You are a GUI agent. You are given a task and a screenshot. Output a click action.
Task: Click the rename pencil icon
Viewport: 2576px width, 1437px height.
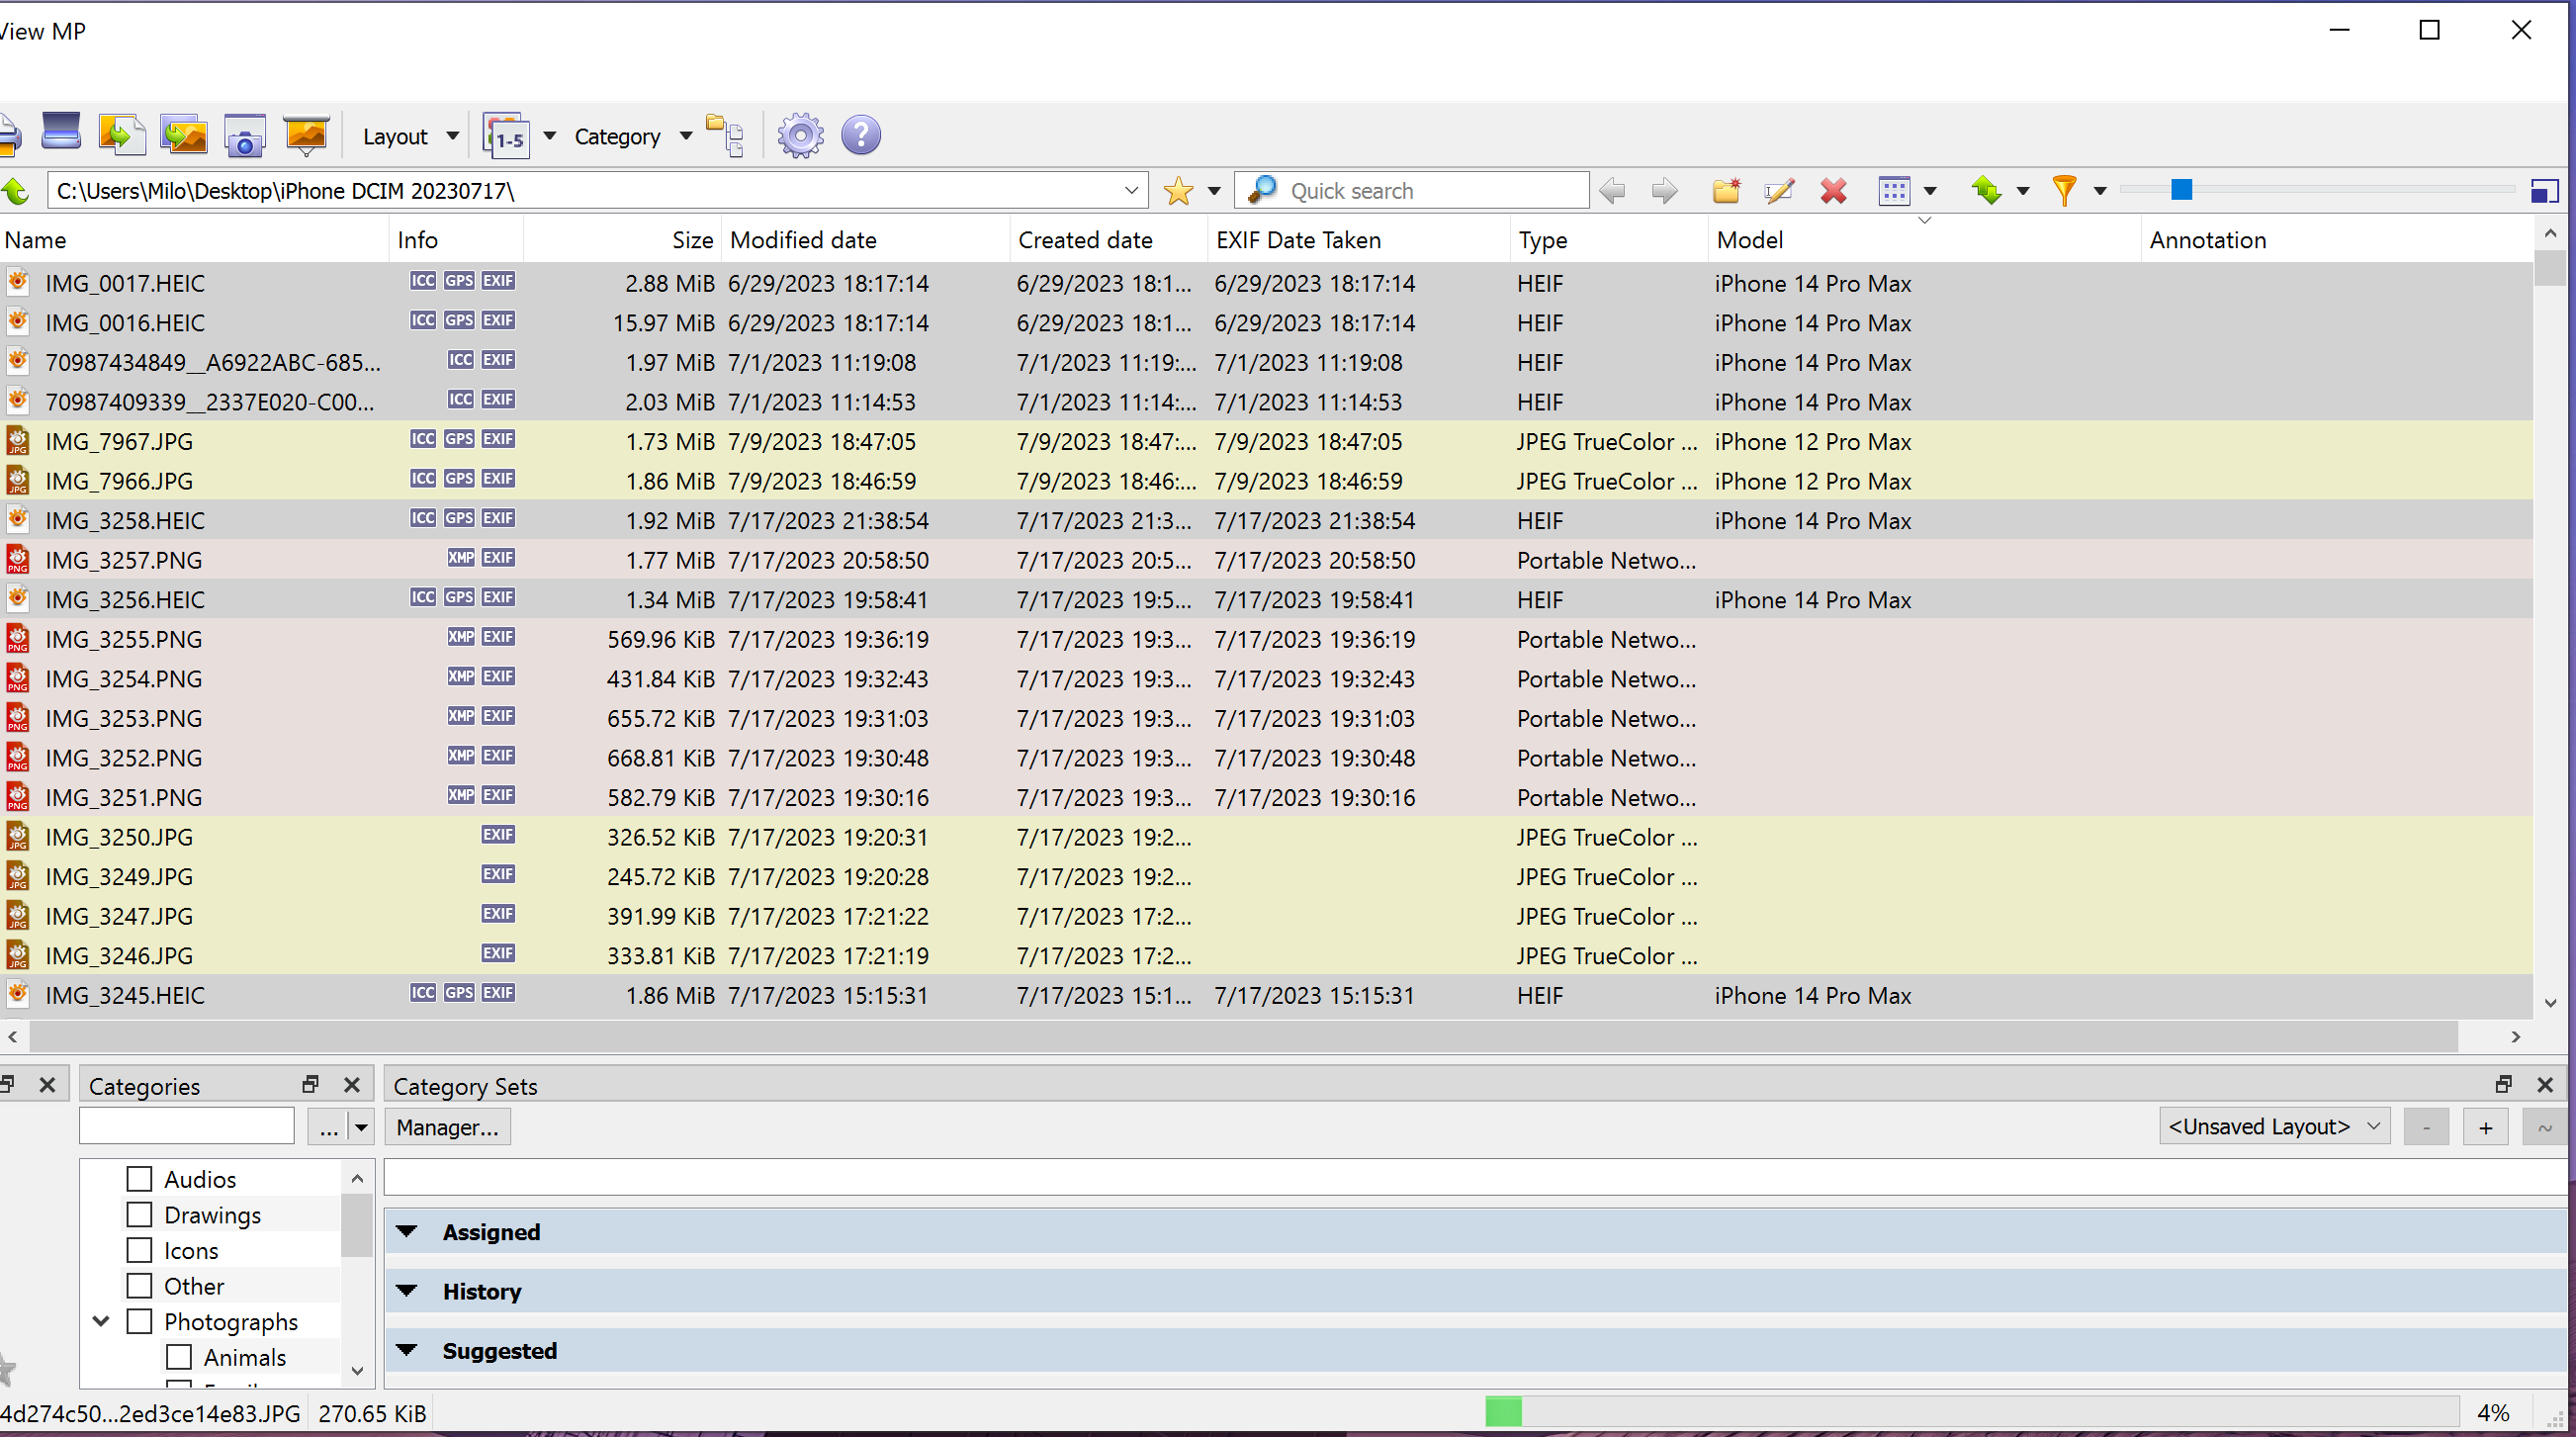click(x=1779, y=190)
